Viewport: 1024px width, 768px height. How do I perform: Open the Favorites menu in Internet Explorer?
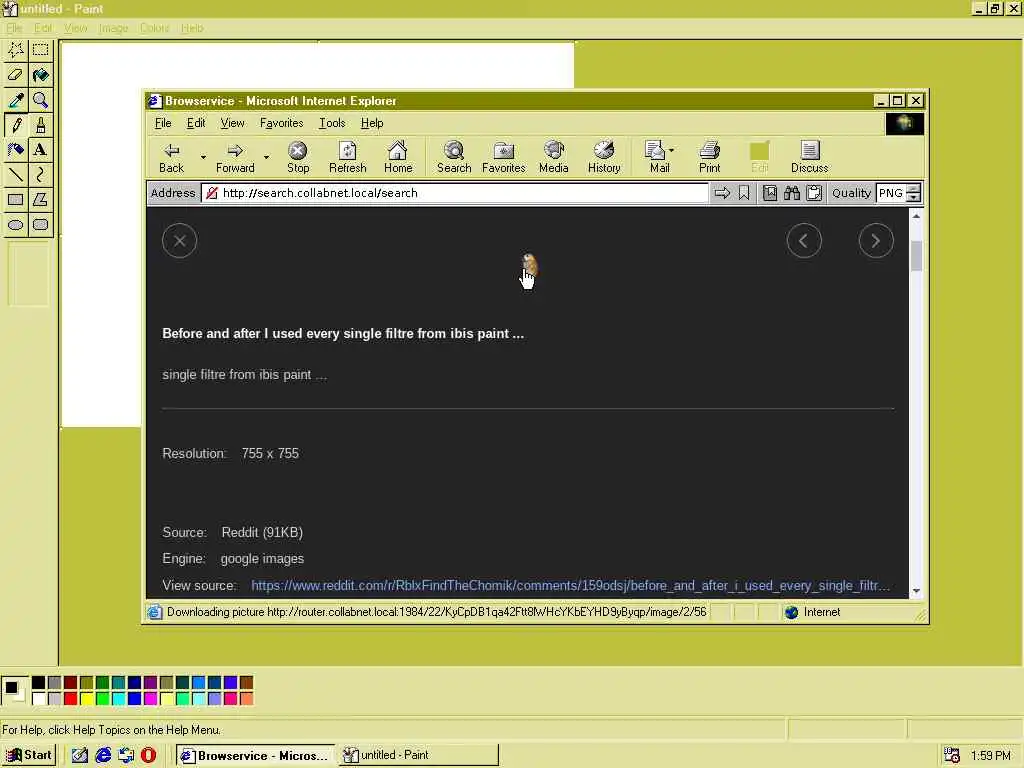pos(281,123)
